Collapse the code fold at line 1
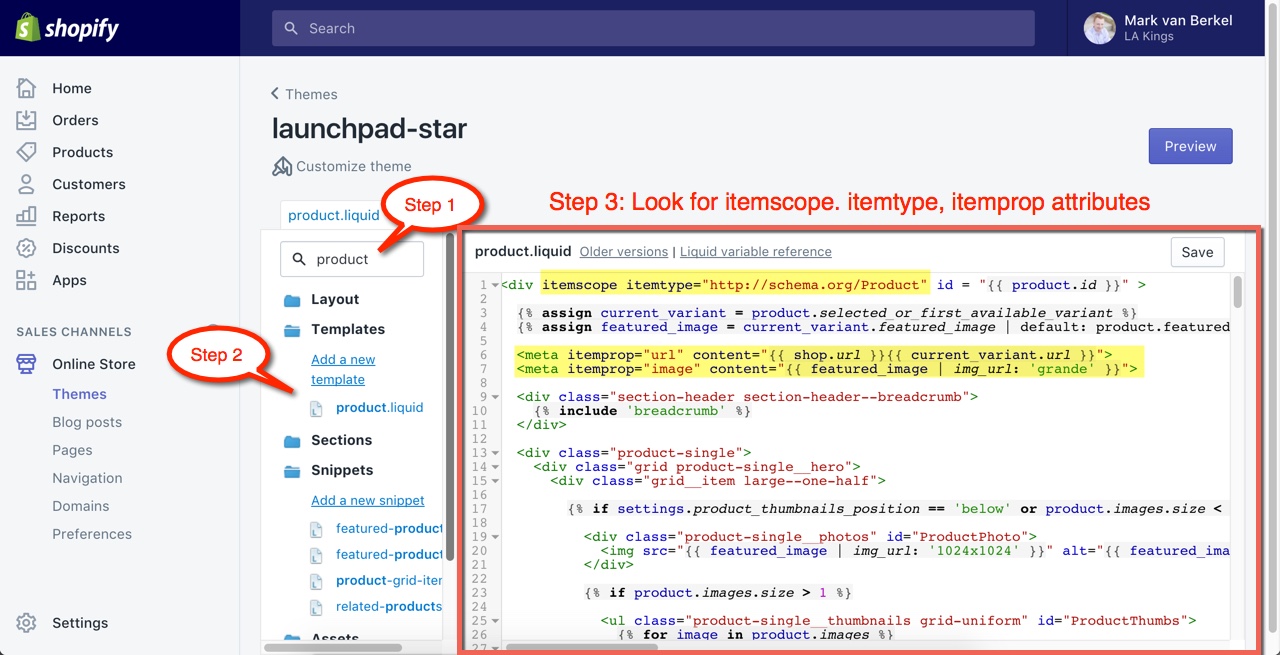This screenshot has width=1280, height=655. click(495, 285)
